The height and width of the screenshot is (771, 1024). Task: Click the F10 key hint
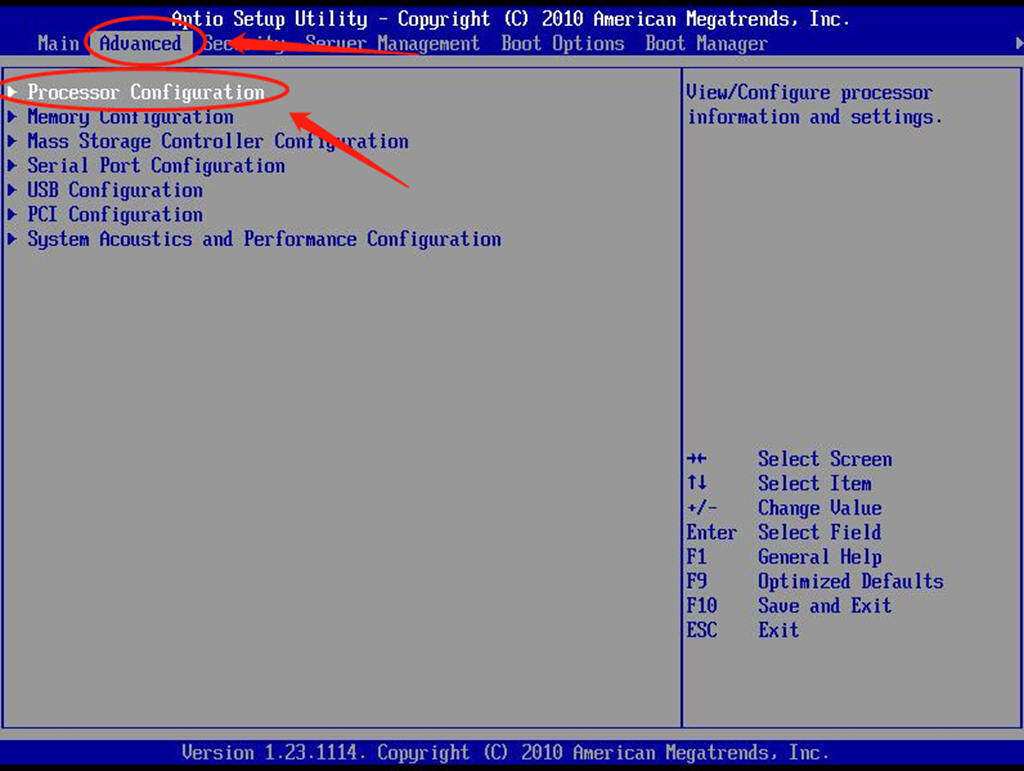click(701, 605)
